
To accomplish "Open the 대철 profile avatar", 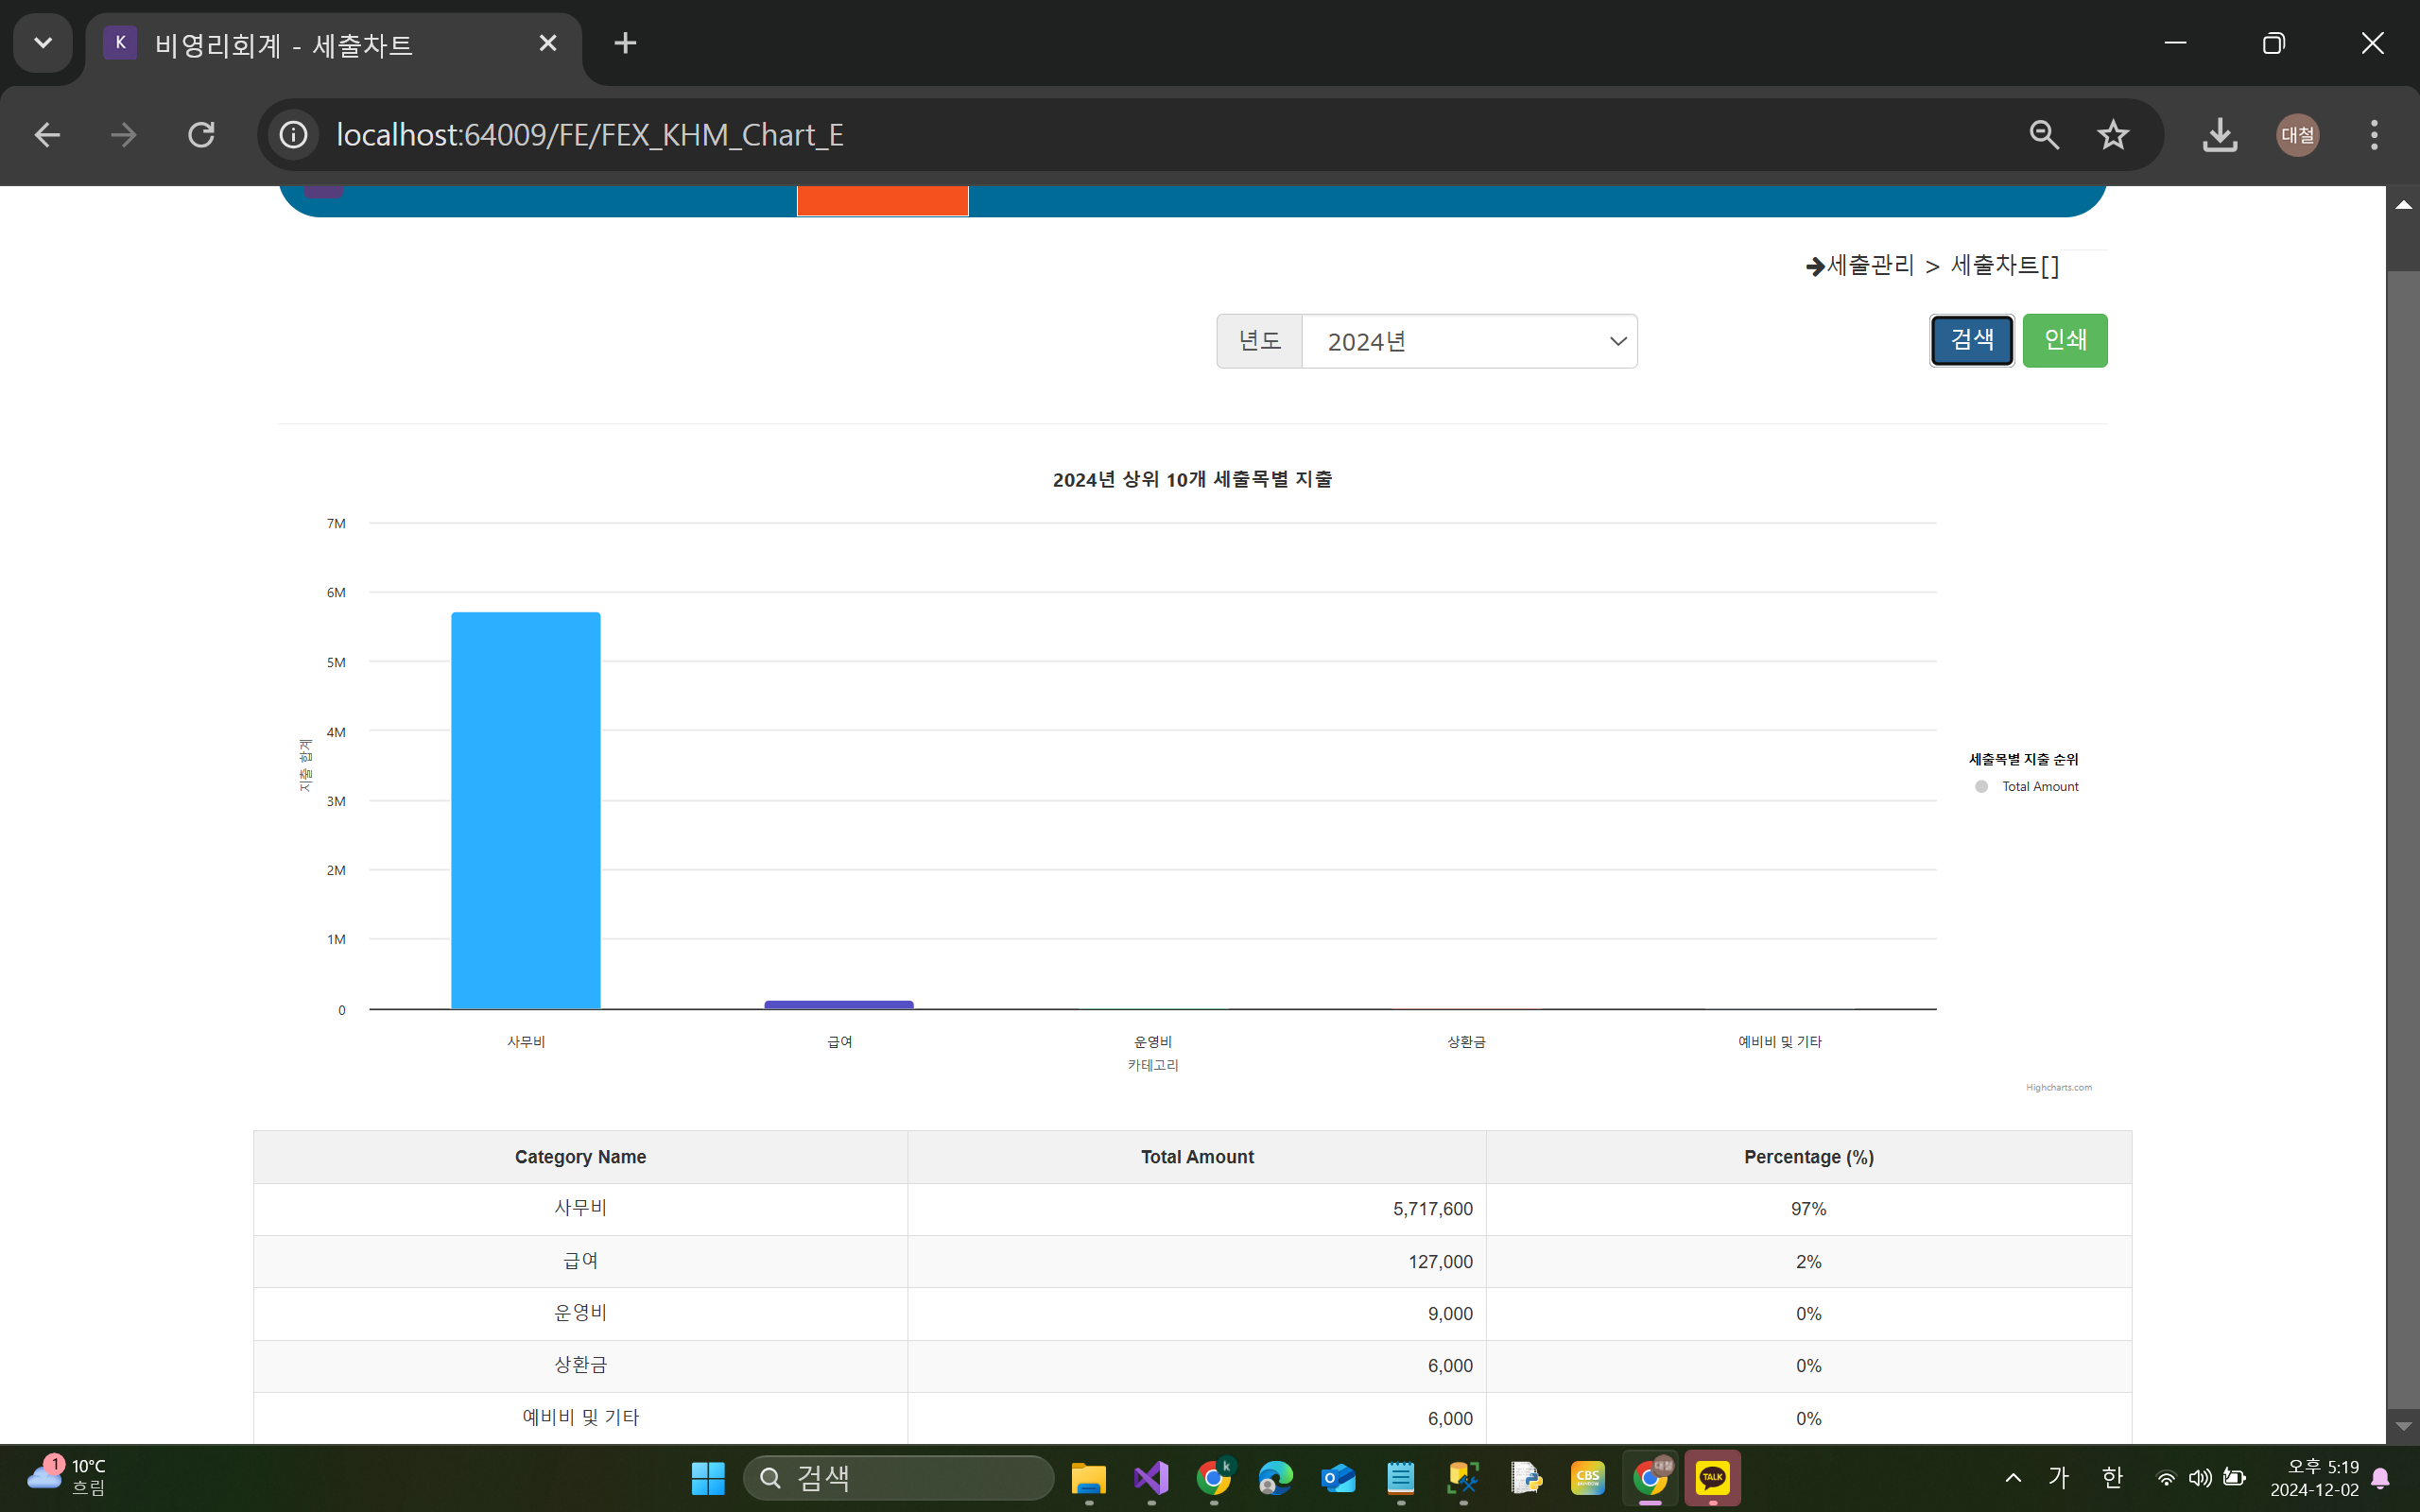I will (x=2297, y=135).
